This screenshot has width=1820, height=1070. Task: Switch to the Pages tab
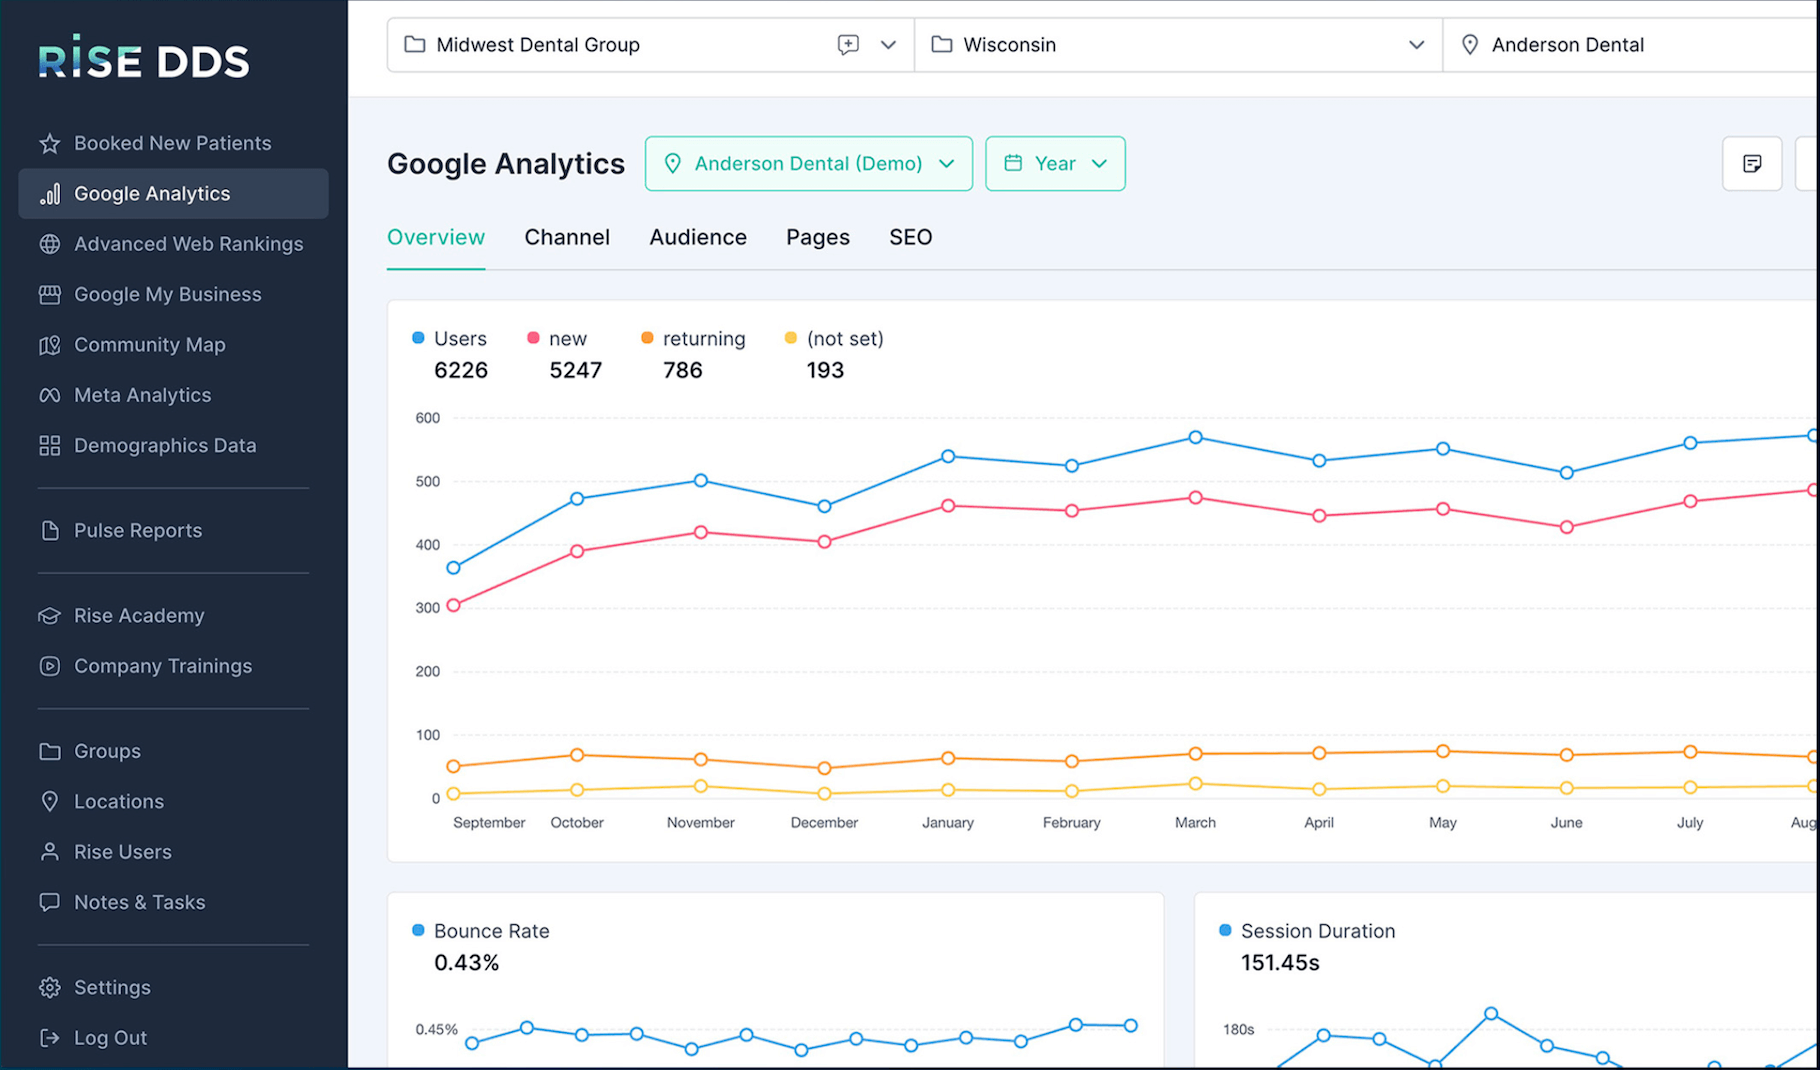pos(818,238)
